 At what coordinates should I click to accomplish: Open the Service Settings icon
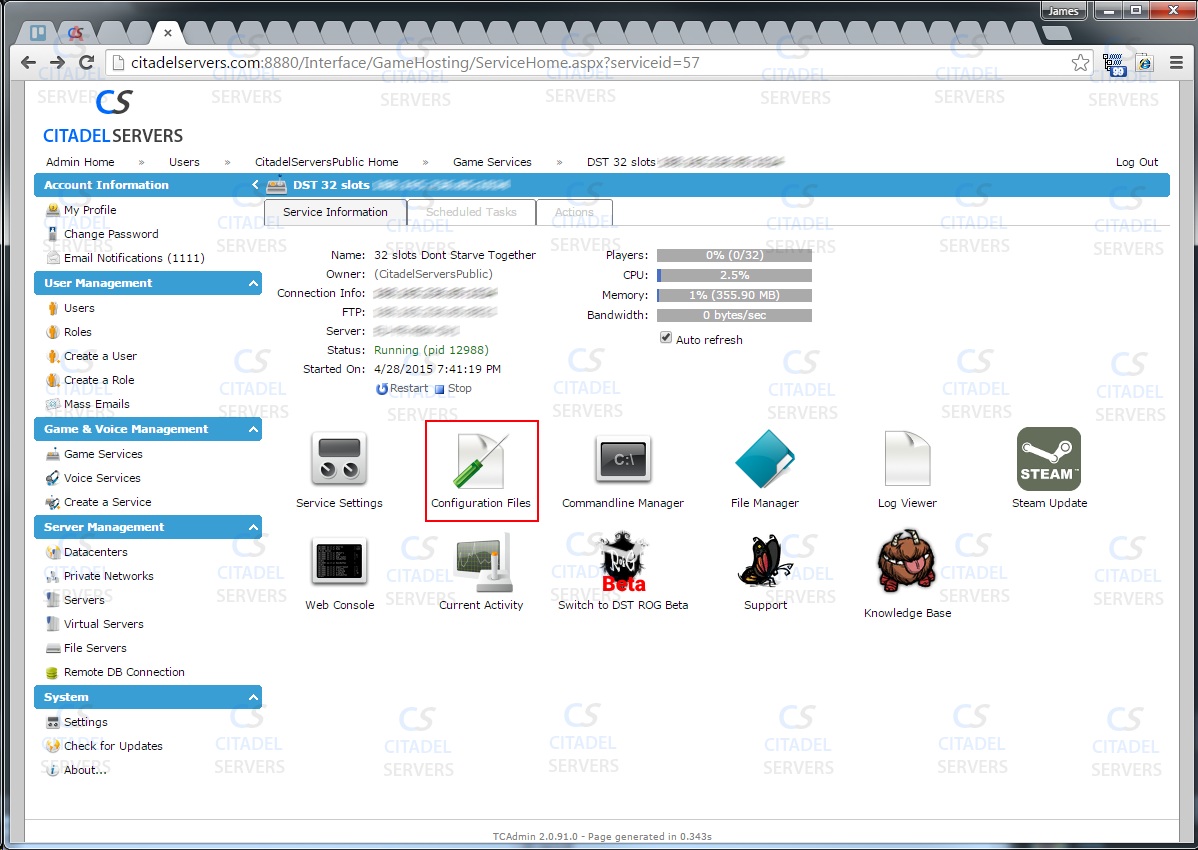pos(339,461)
